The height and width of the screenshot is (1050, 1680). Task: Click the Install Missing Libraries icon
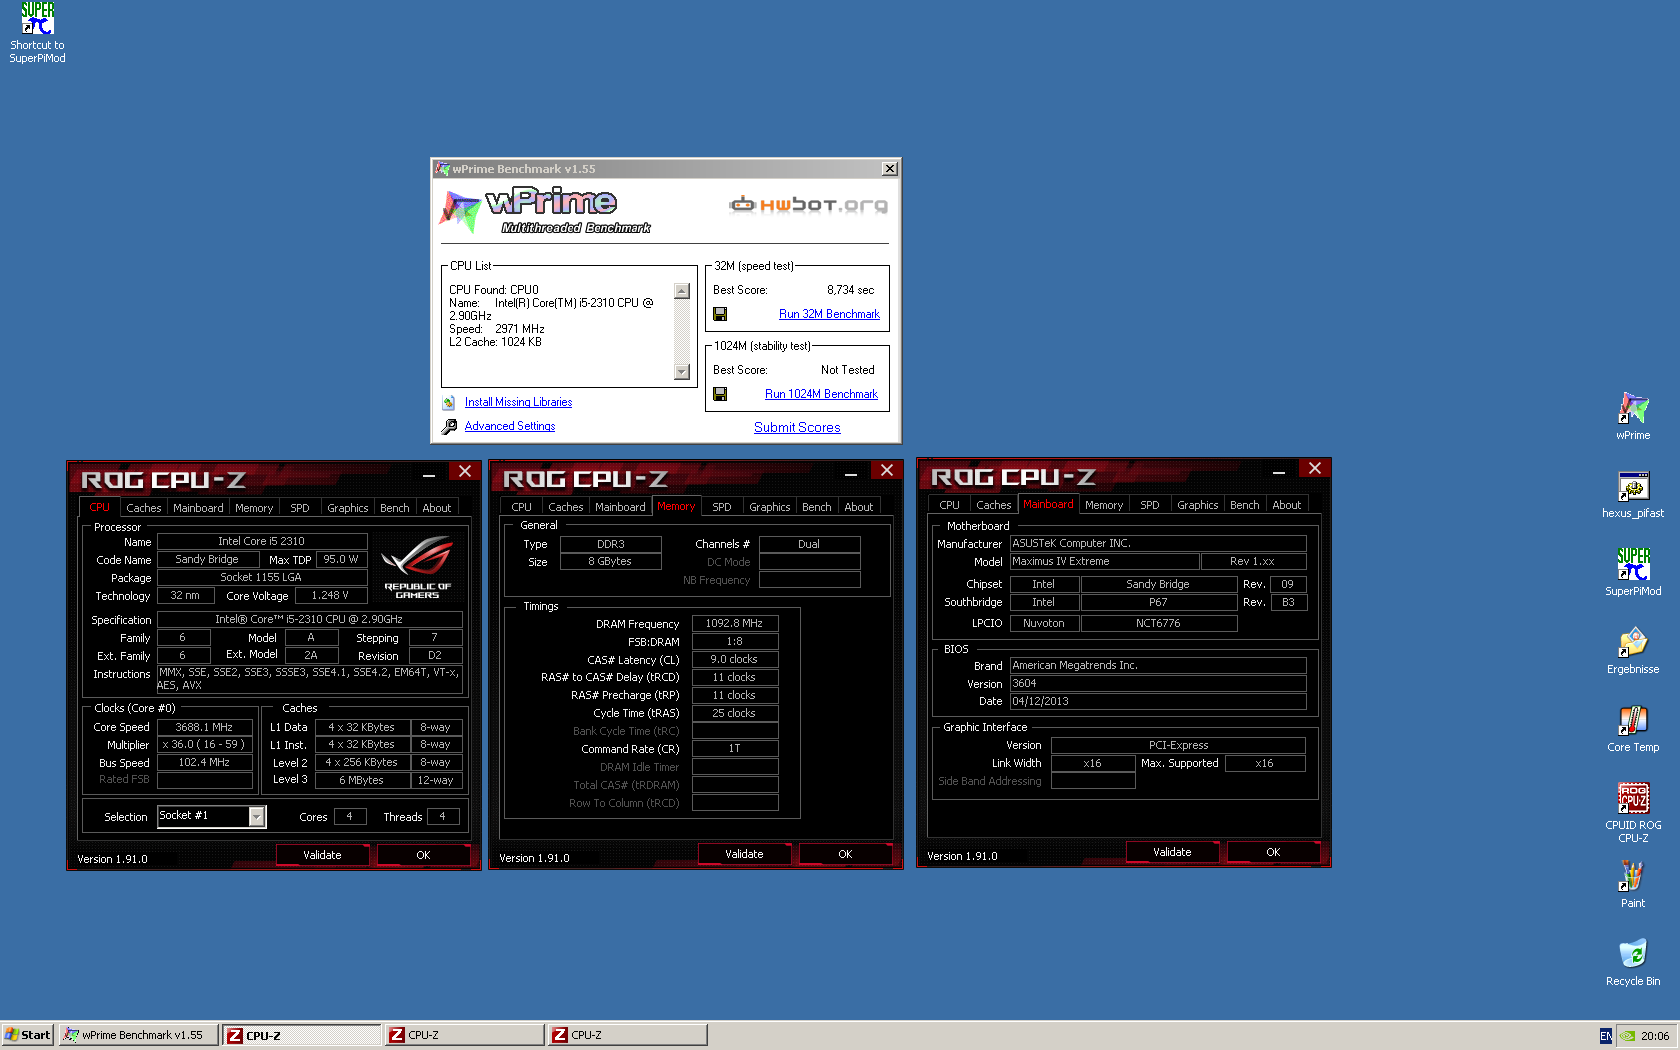[x=449, y=402]
